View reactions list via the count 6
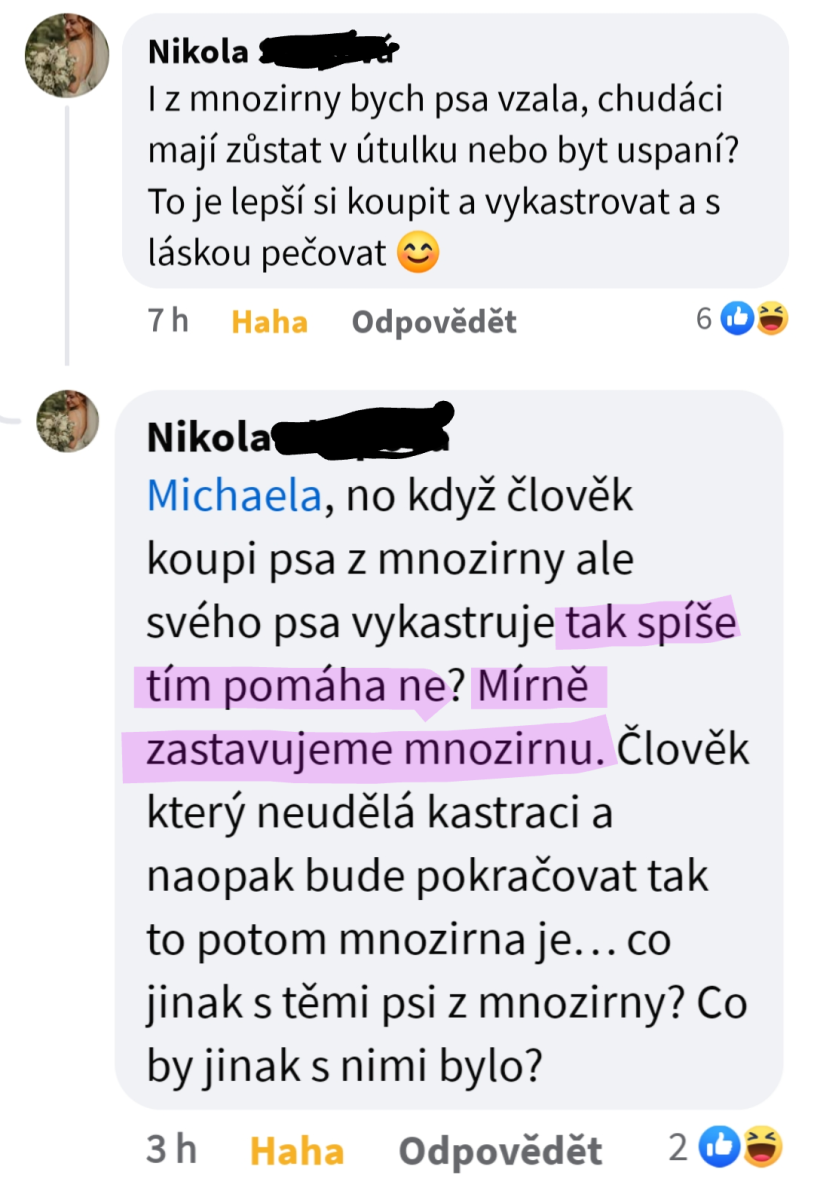Screen dimensions: 814x1200 click(704, 319)
